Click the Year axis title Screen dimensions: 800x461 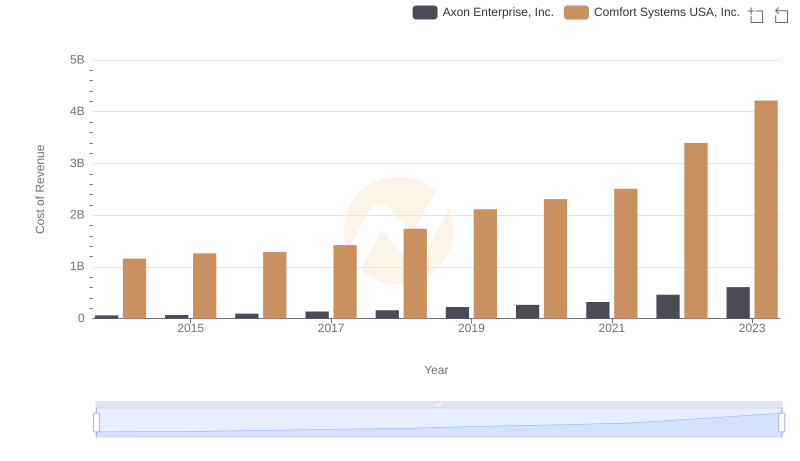tap(436, 370)
